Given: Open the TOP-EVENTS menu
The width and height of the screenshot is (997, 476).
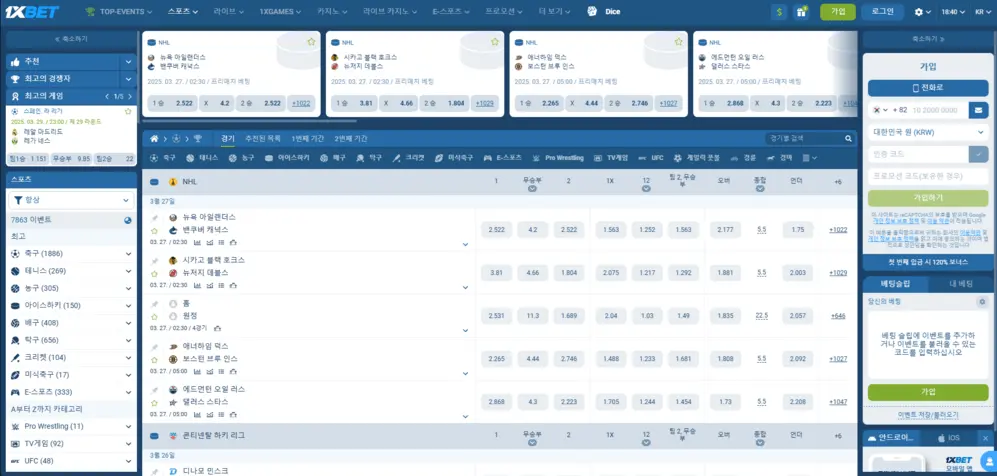Looking at the screenshot, I should tap(119, 11).
